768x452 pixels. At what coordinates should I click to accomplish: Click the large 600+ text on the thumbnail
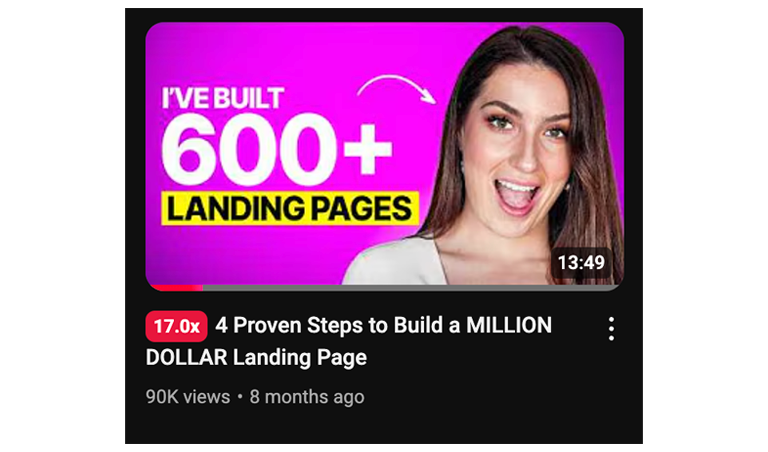click(277, 149)
